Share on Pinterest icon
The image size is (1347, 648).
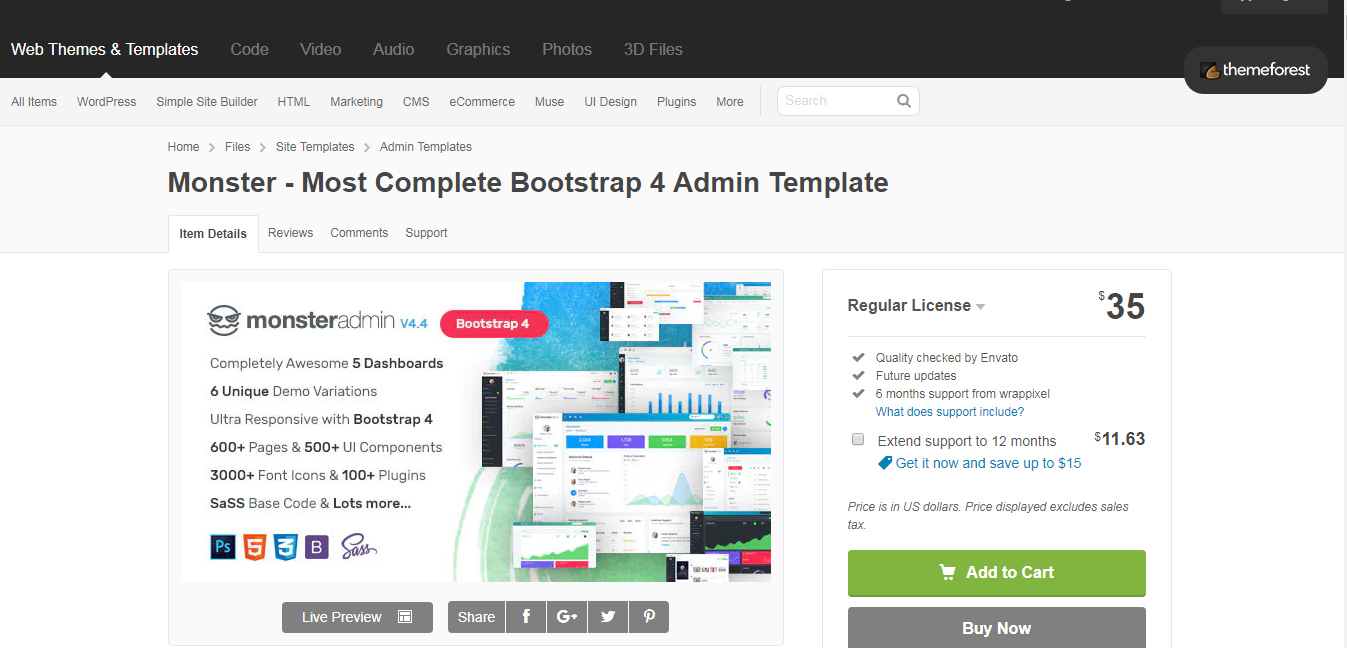tap(649, 617)
